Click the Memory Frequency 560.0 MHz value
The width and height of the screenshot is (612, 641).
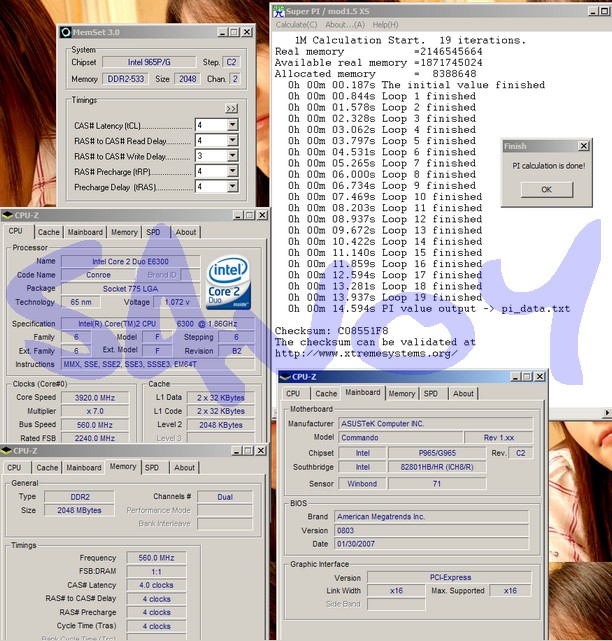click(x=156, y=558)
